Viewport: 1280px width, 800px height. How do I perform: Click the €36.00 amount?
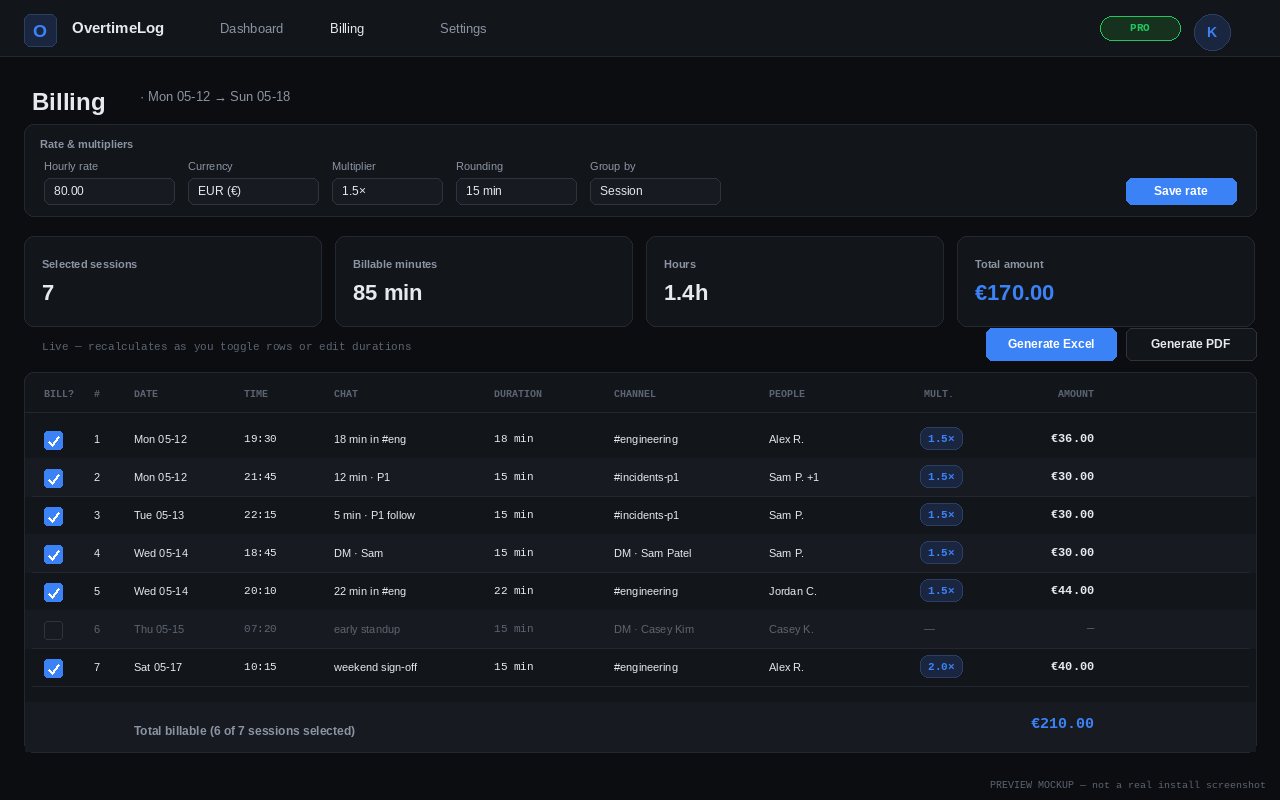[x=1072, y=439]
